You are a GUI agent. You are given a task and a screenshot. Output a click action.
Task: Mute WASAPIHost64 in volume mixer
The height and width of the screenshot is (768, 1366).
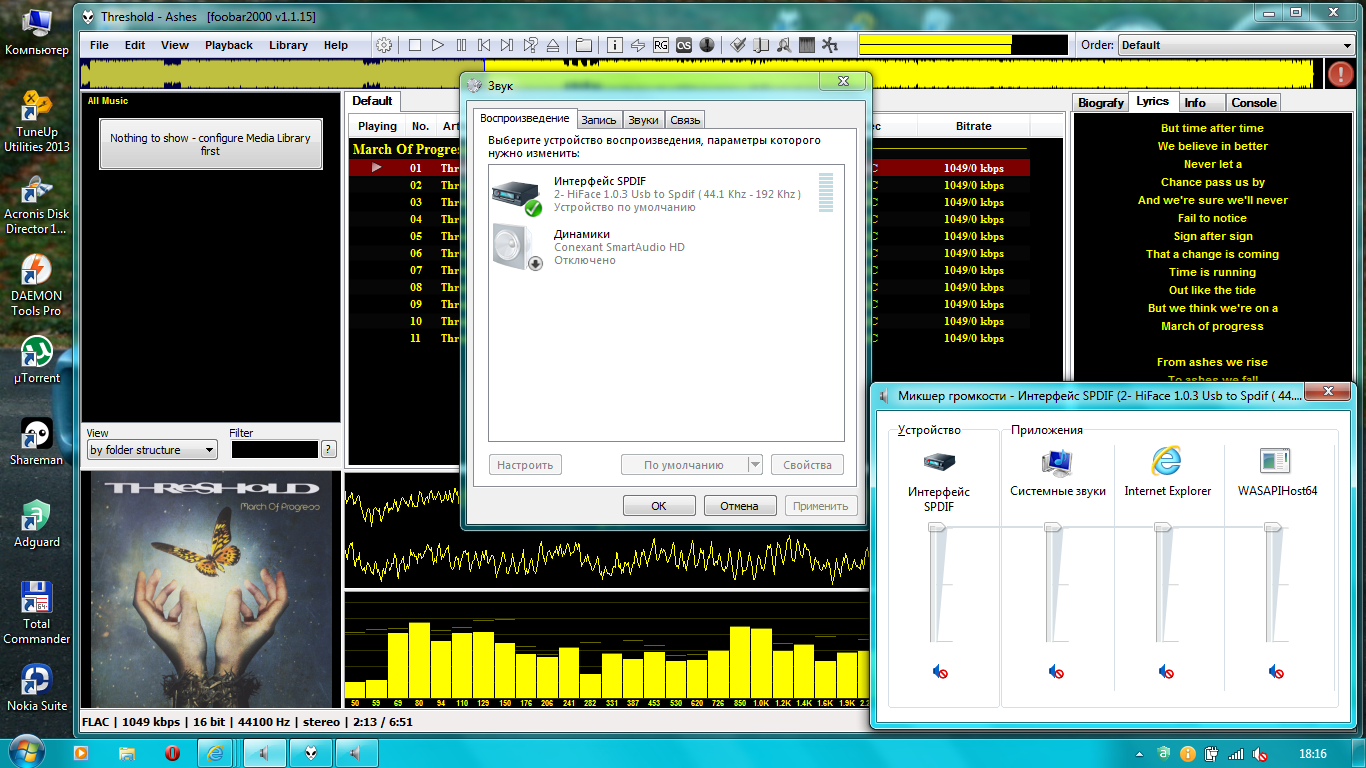pos(1275,672)
